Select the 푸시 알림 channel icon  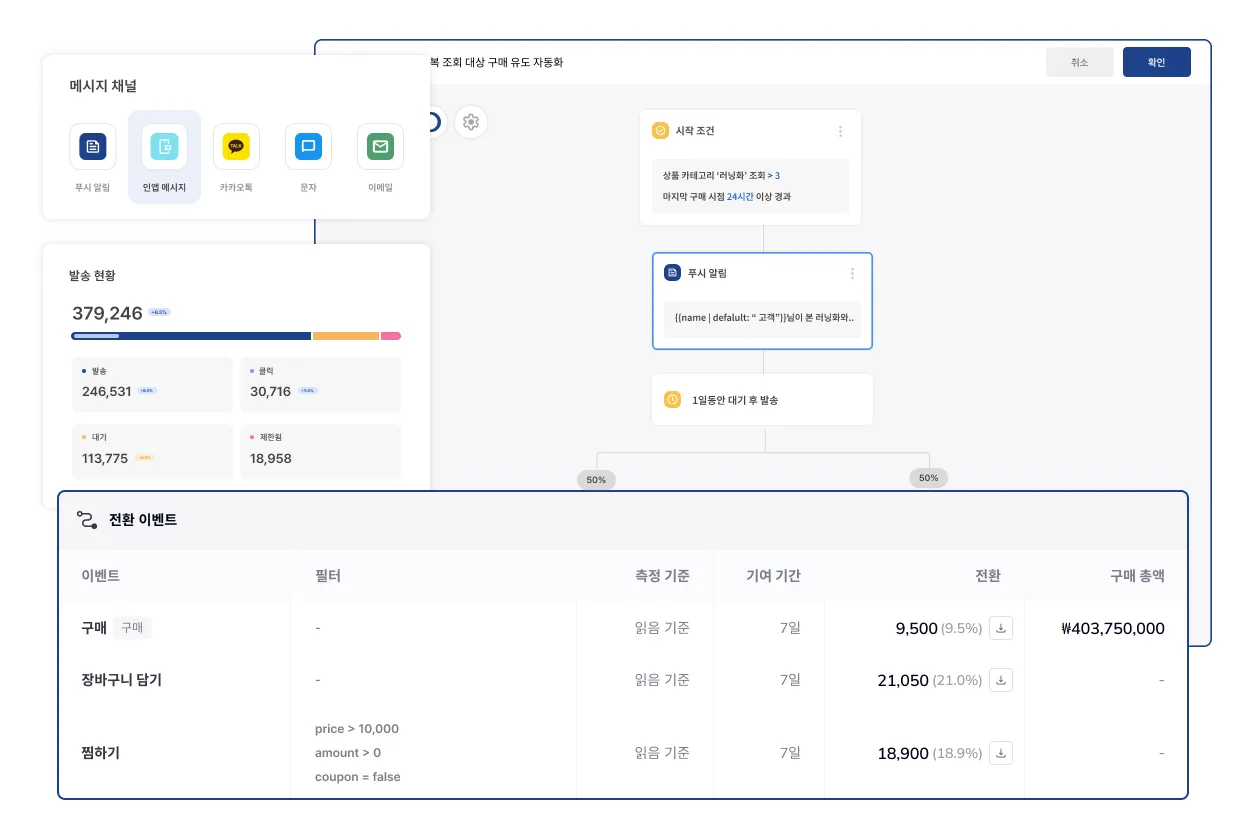(93, 147)
